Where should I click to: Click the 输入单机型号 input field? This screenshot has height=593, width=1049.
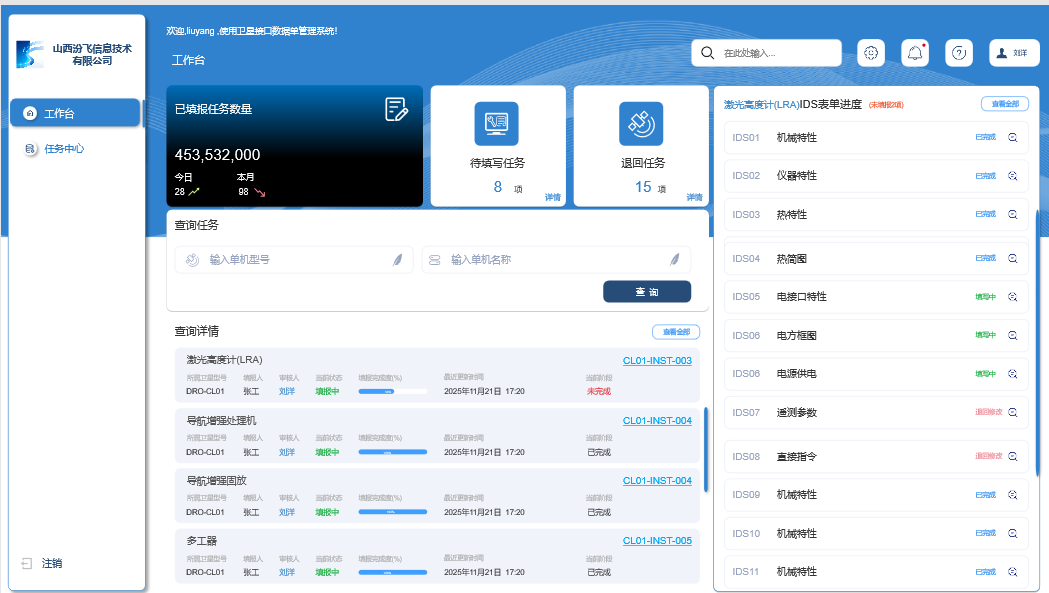[295, 260]
